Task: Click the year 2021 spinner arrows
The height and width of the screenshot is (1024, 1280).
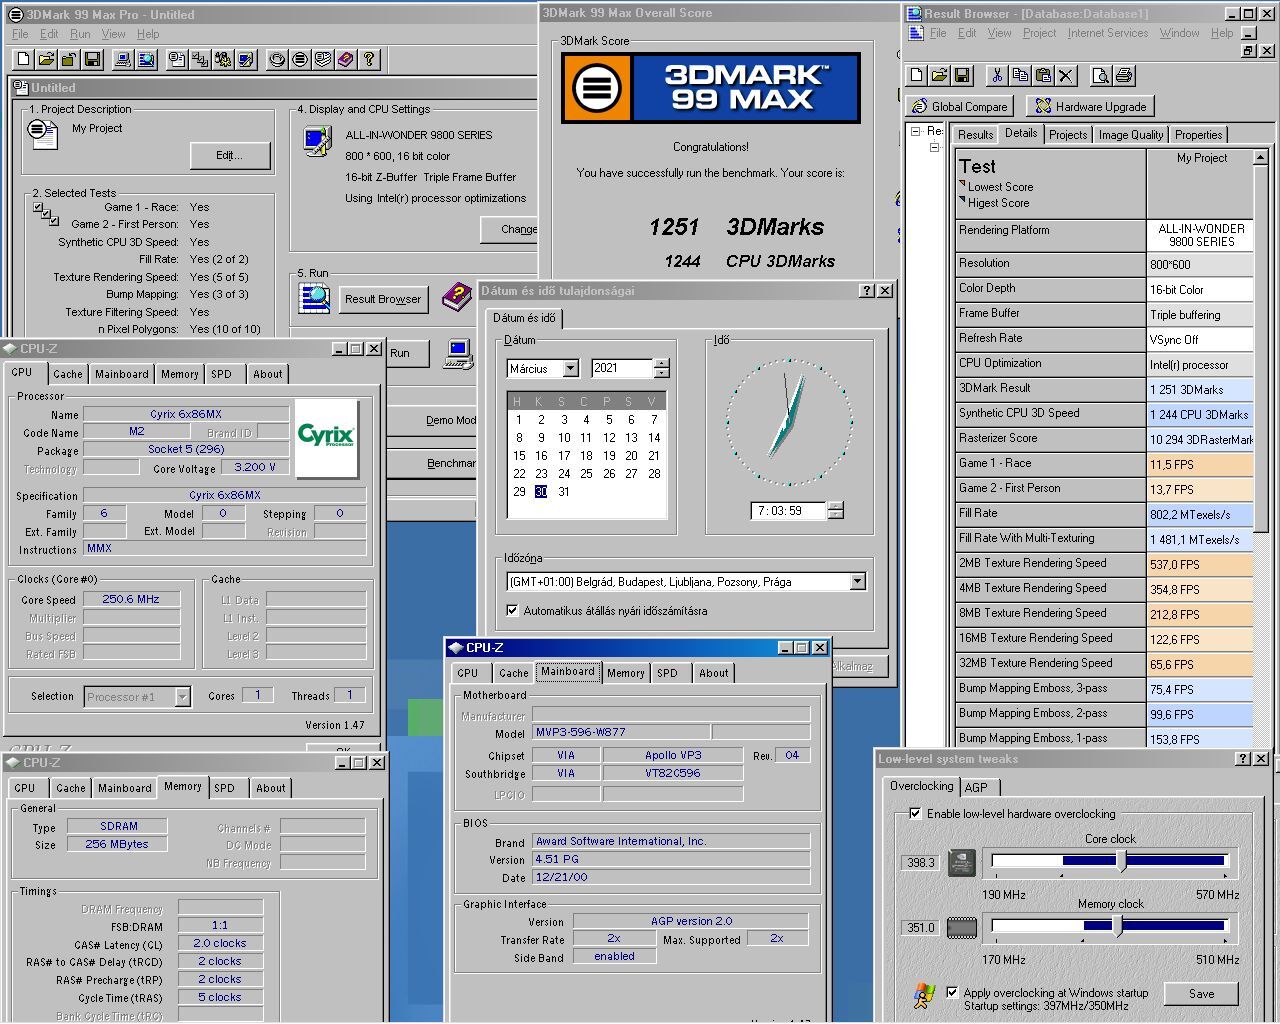Action: pyautogui.click(x=661, y=368)
